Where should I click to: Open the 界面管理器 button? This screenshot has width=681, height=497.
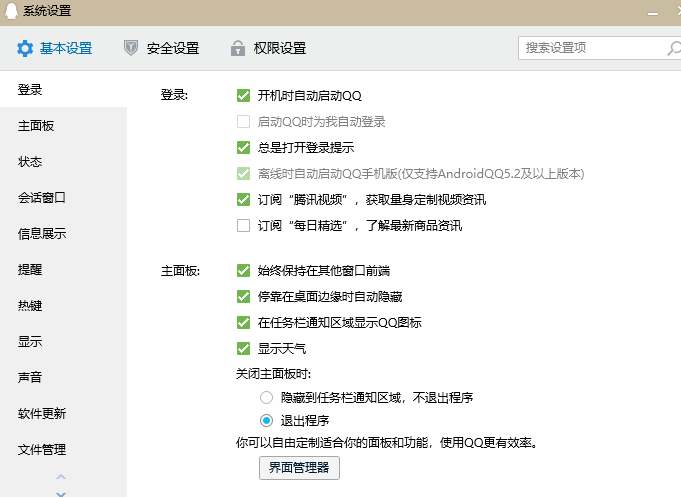tap(298, 467)
